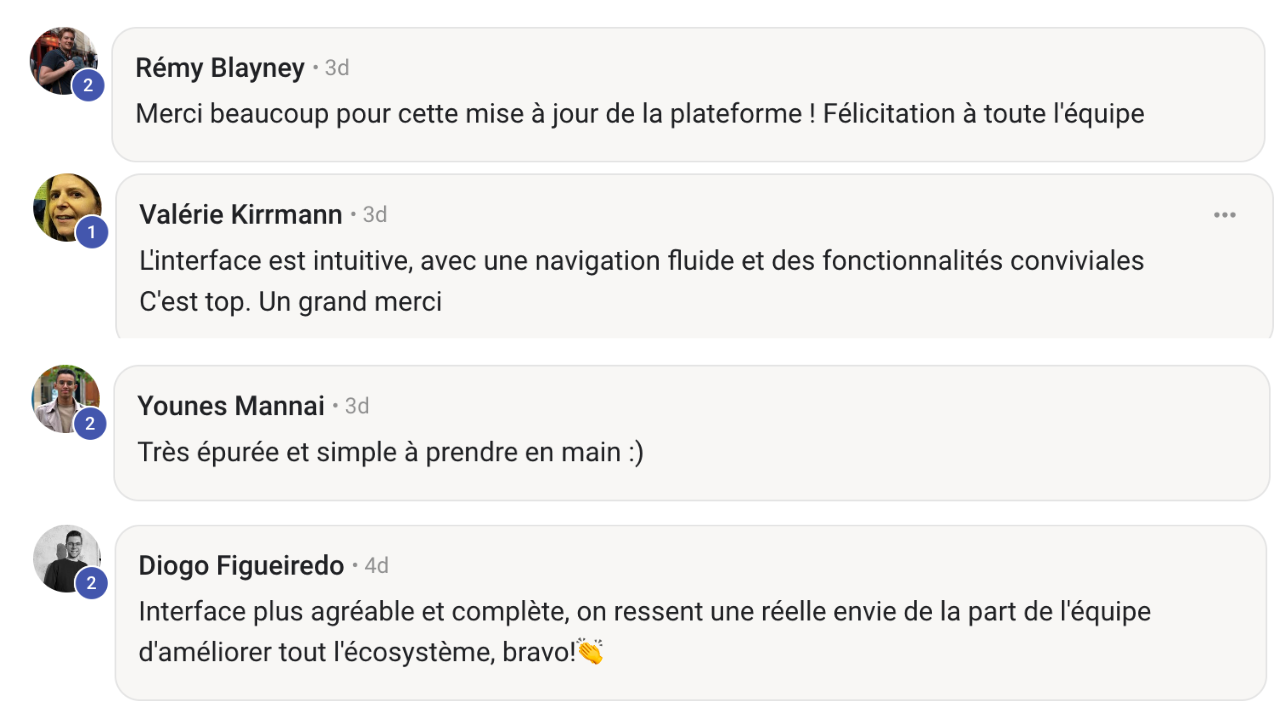Select the comment starting with "Merci beaucoup pour cette mise à jour"
This screenshot has width=1280, height=720.
tap(640, 114)
